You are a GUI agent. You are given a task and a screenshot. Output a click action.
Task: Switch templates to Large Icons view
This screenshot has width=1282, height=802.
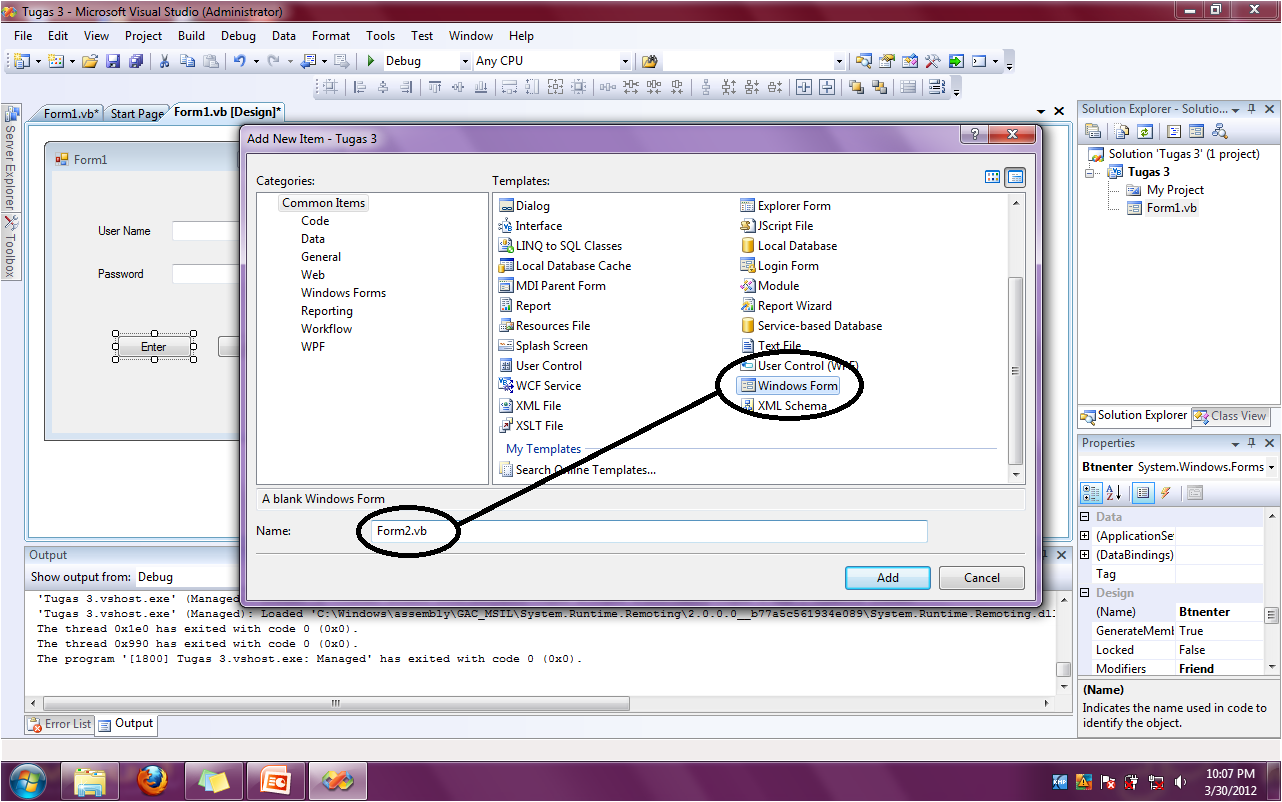pos(992,177)
